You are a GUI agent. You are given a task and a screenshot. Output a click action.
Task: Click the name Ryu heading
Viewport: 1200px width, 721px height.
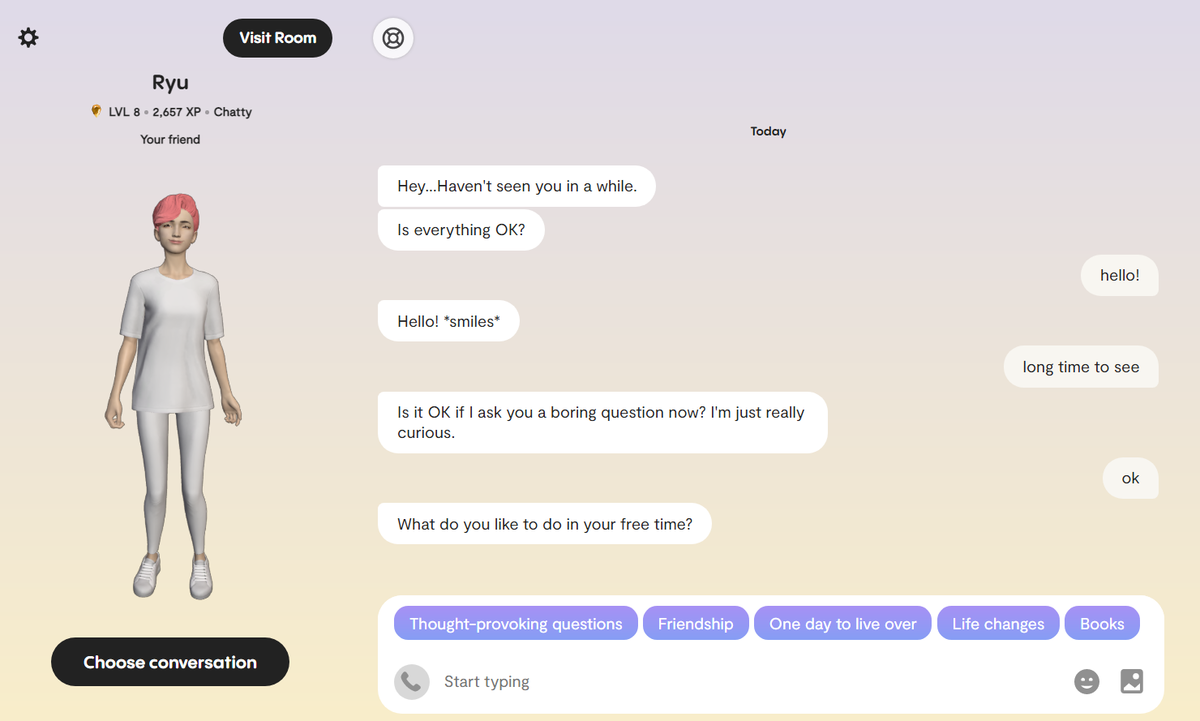[x=170, y=83]
